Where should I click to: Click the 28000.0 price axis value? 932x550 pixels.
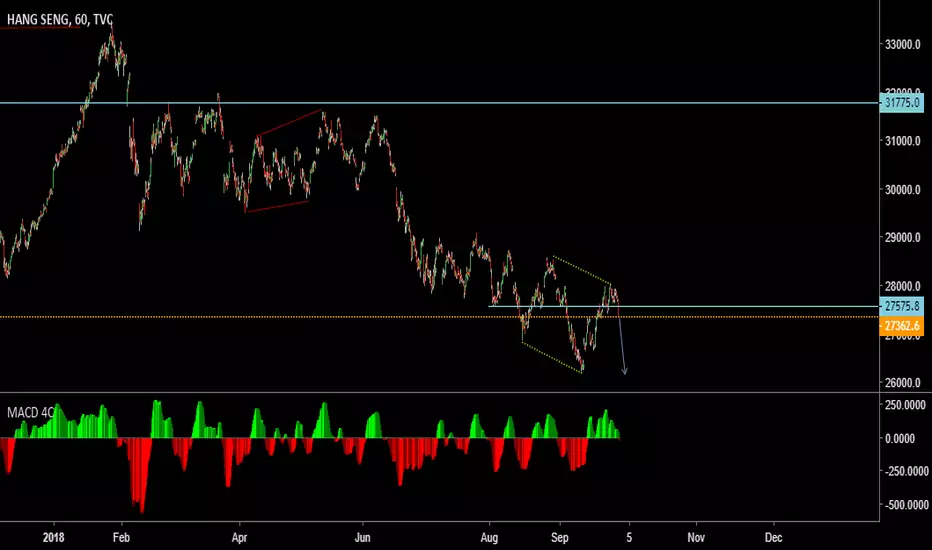[x=902, y=286]
